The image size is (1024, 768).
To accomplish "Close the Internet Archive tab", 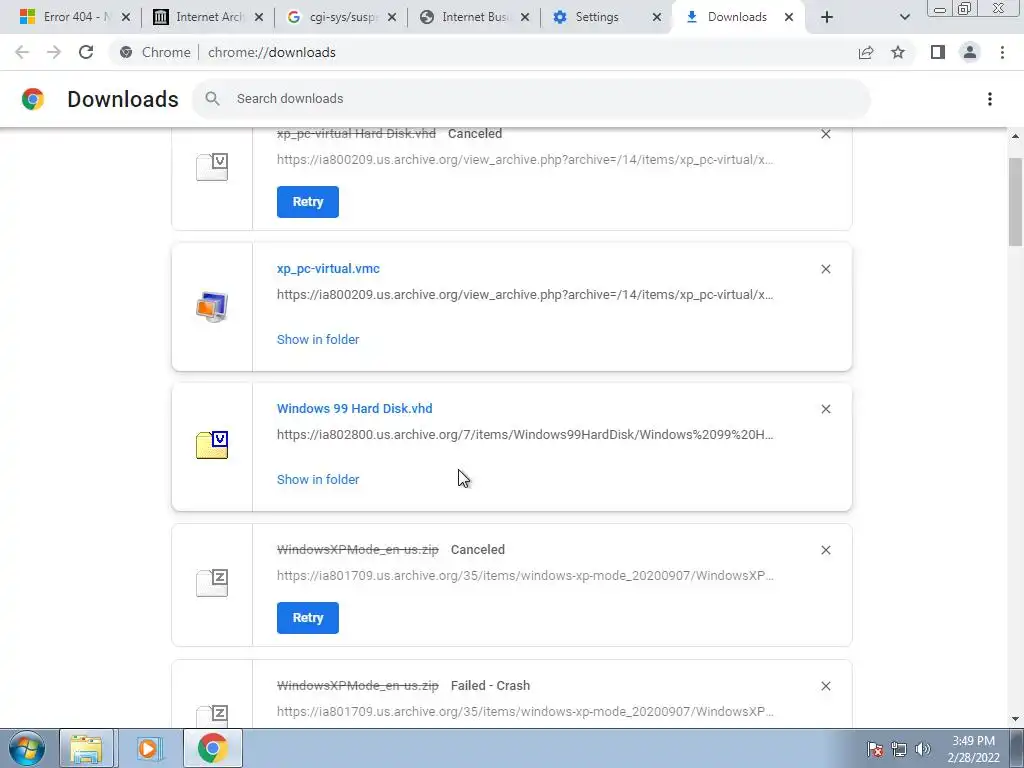I will (x=259, y=17).
